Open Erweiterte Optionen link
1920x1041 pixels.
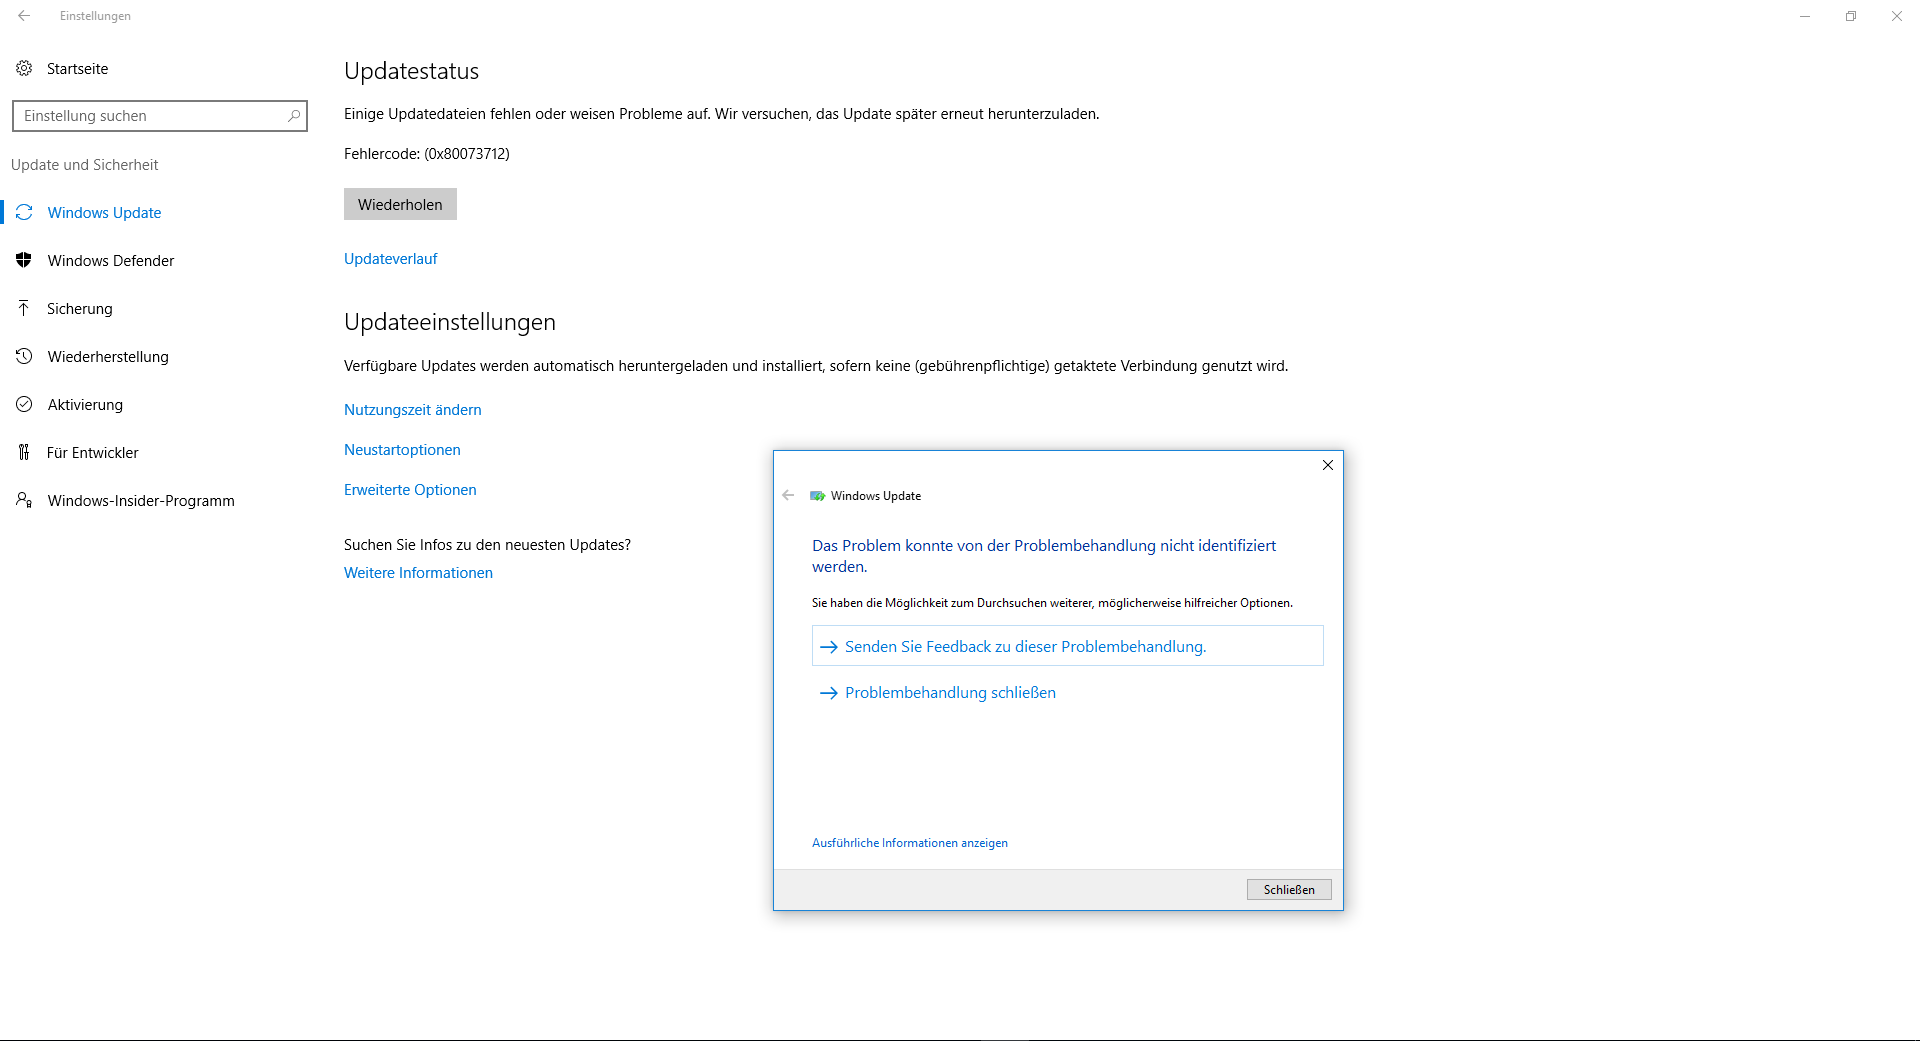tap(410, 489)
